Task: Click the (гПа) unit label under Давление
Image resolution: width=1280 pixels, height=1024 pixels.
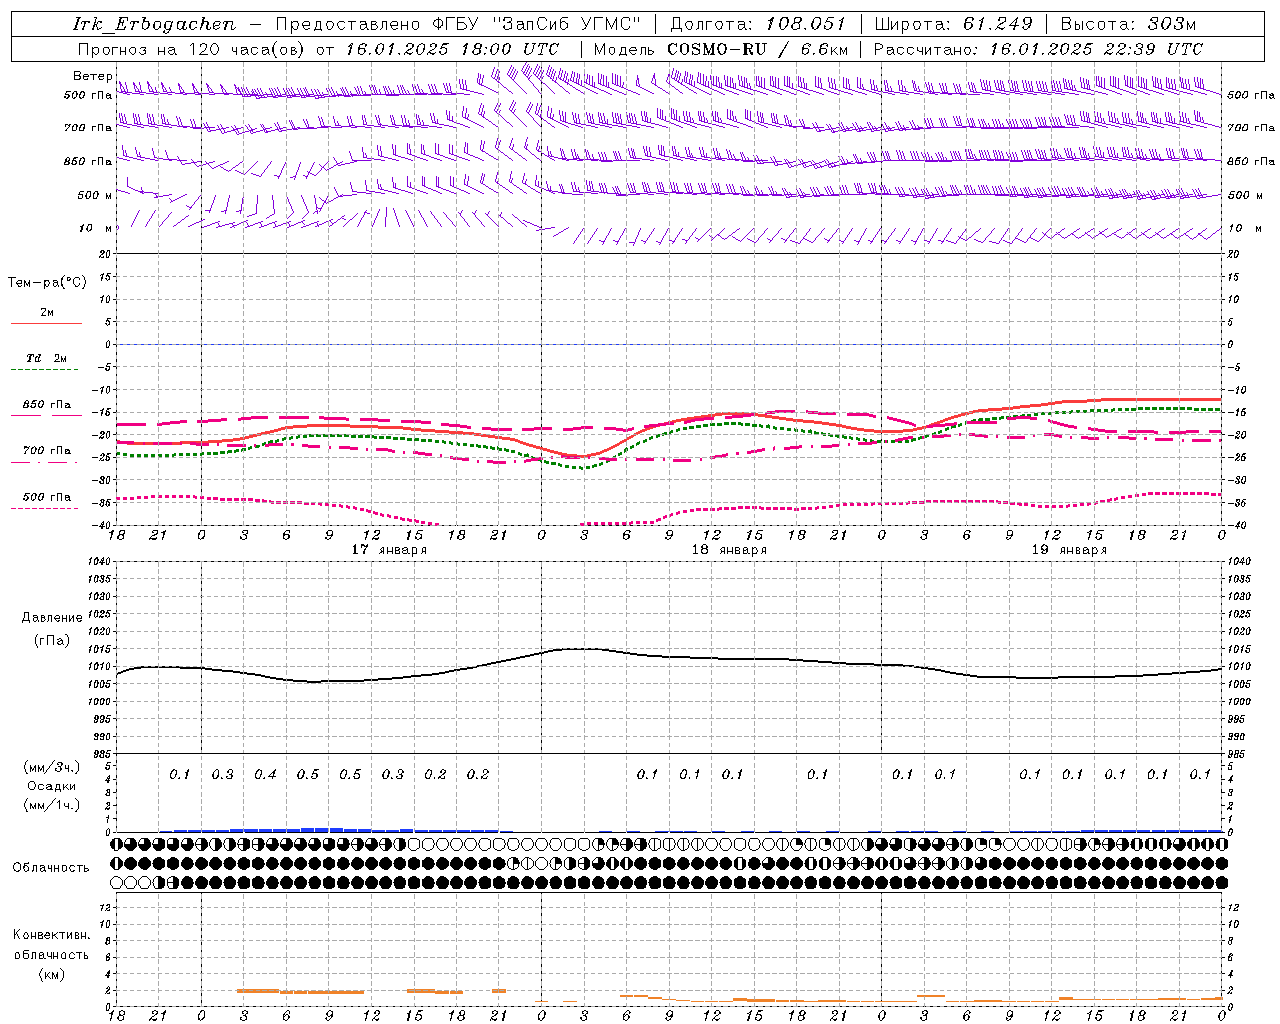Action: (52, 641)
